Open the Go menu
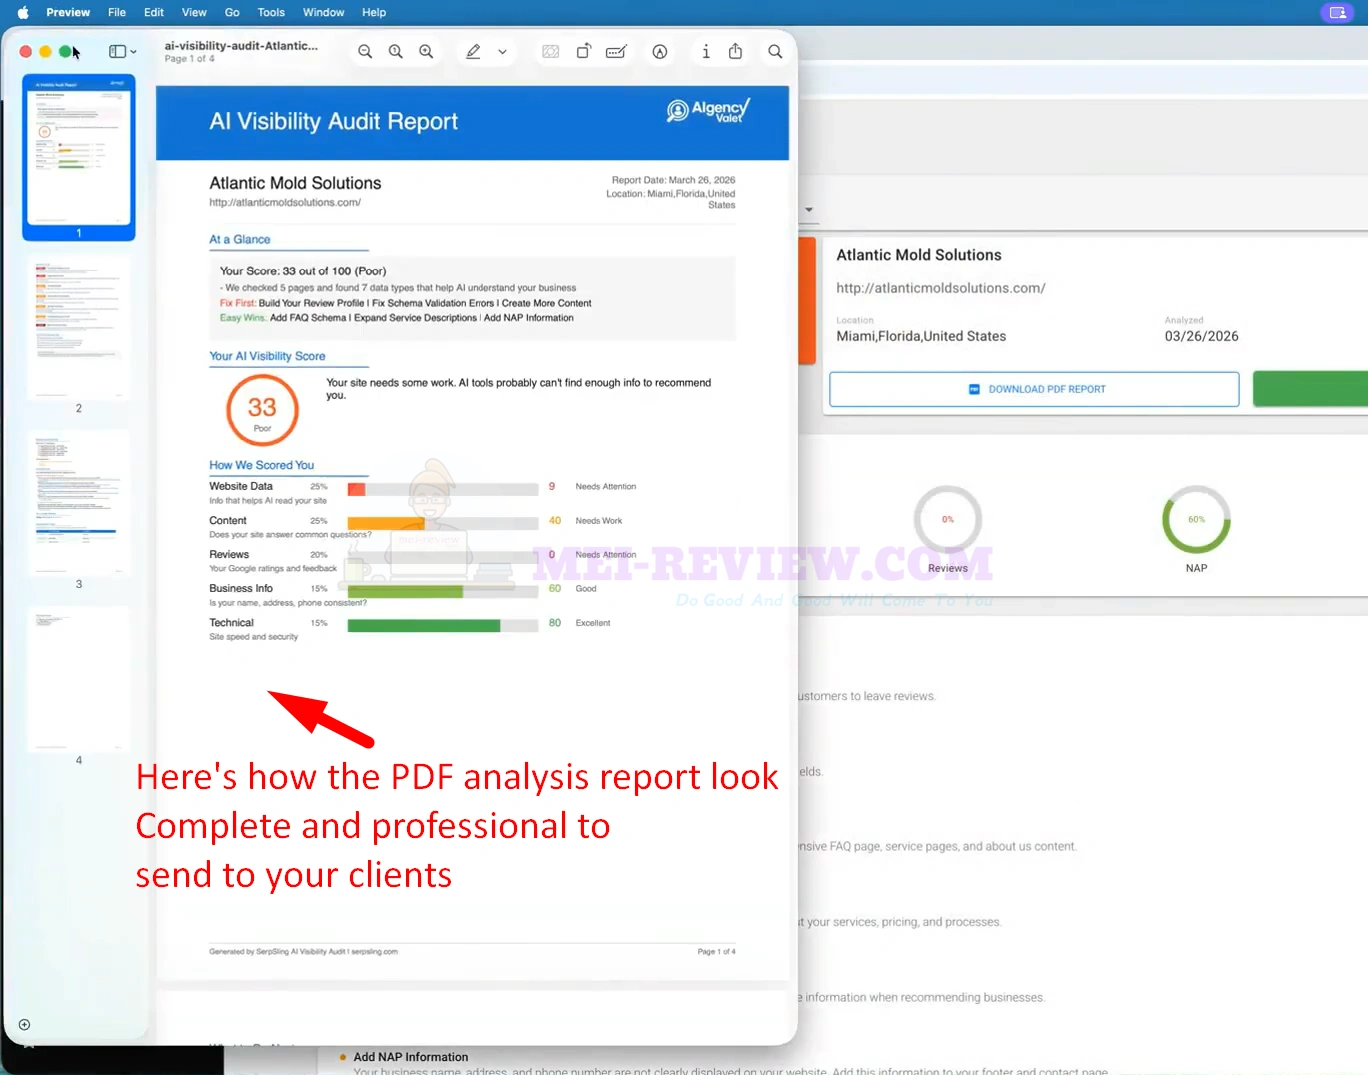This screenshot has height=1075, width=1368. [232, 12]
